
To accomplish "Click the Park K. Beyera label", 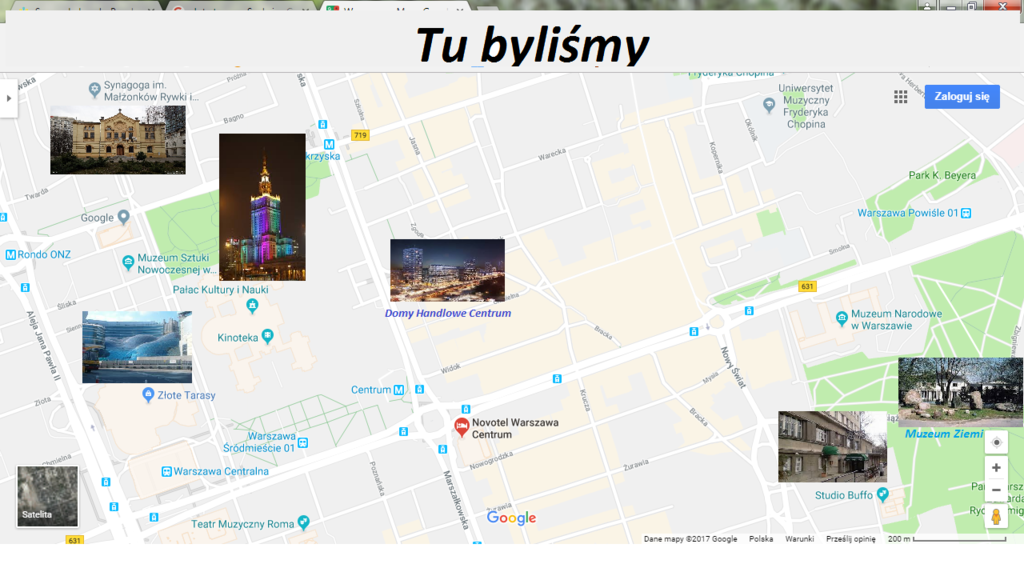I will 942,175.
